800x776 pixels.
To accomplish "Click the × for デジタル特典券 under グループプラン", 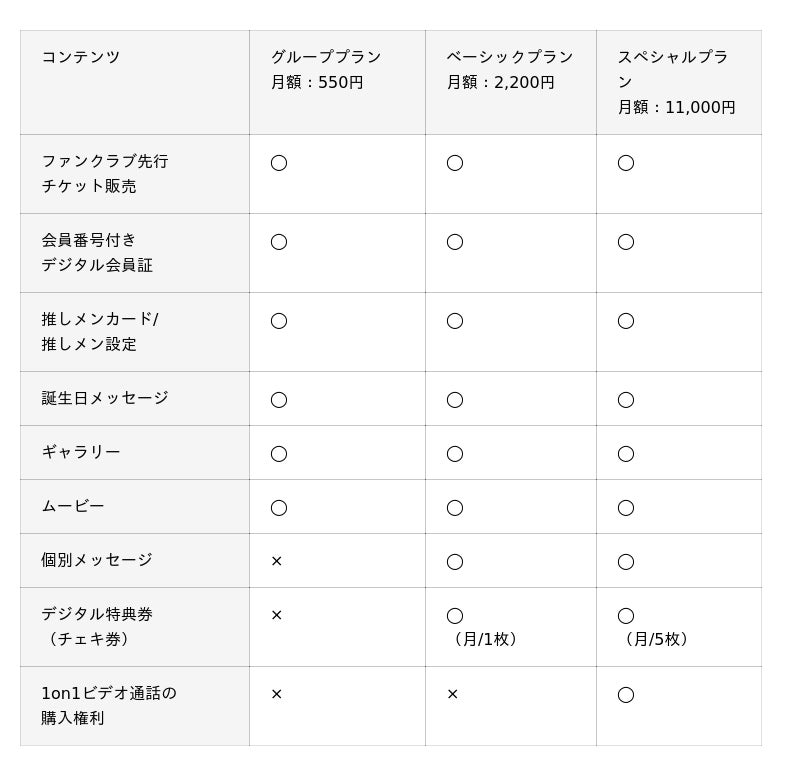I will 277,615.
